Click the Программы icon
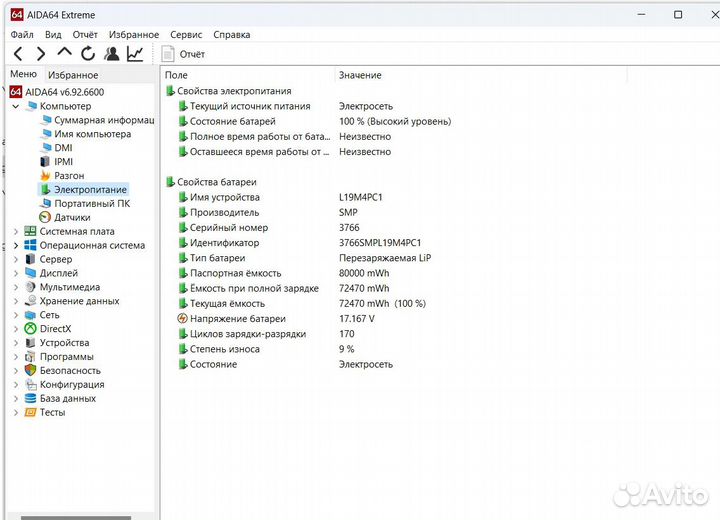Image resolution: width=720 pixels, height=520 pixels. pyautogui.click(x=30, y=356)
